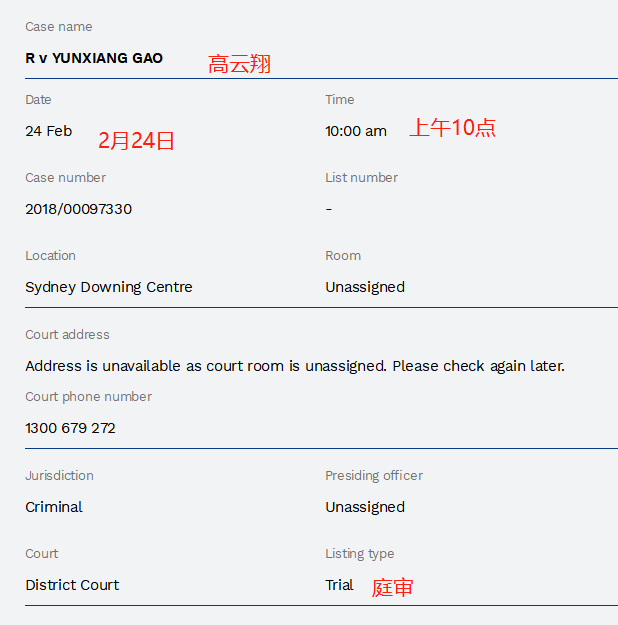The width and height of the screenshot is (618, 625).
Task: Select the time value 10:00 am
Action: 356,131
